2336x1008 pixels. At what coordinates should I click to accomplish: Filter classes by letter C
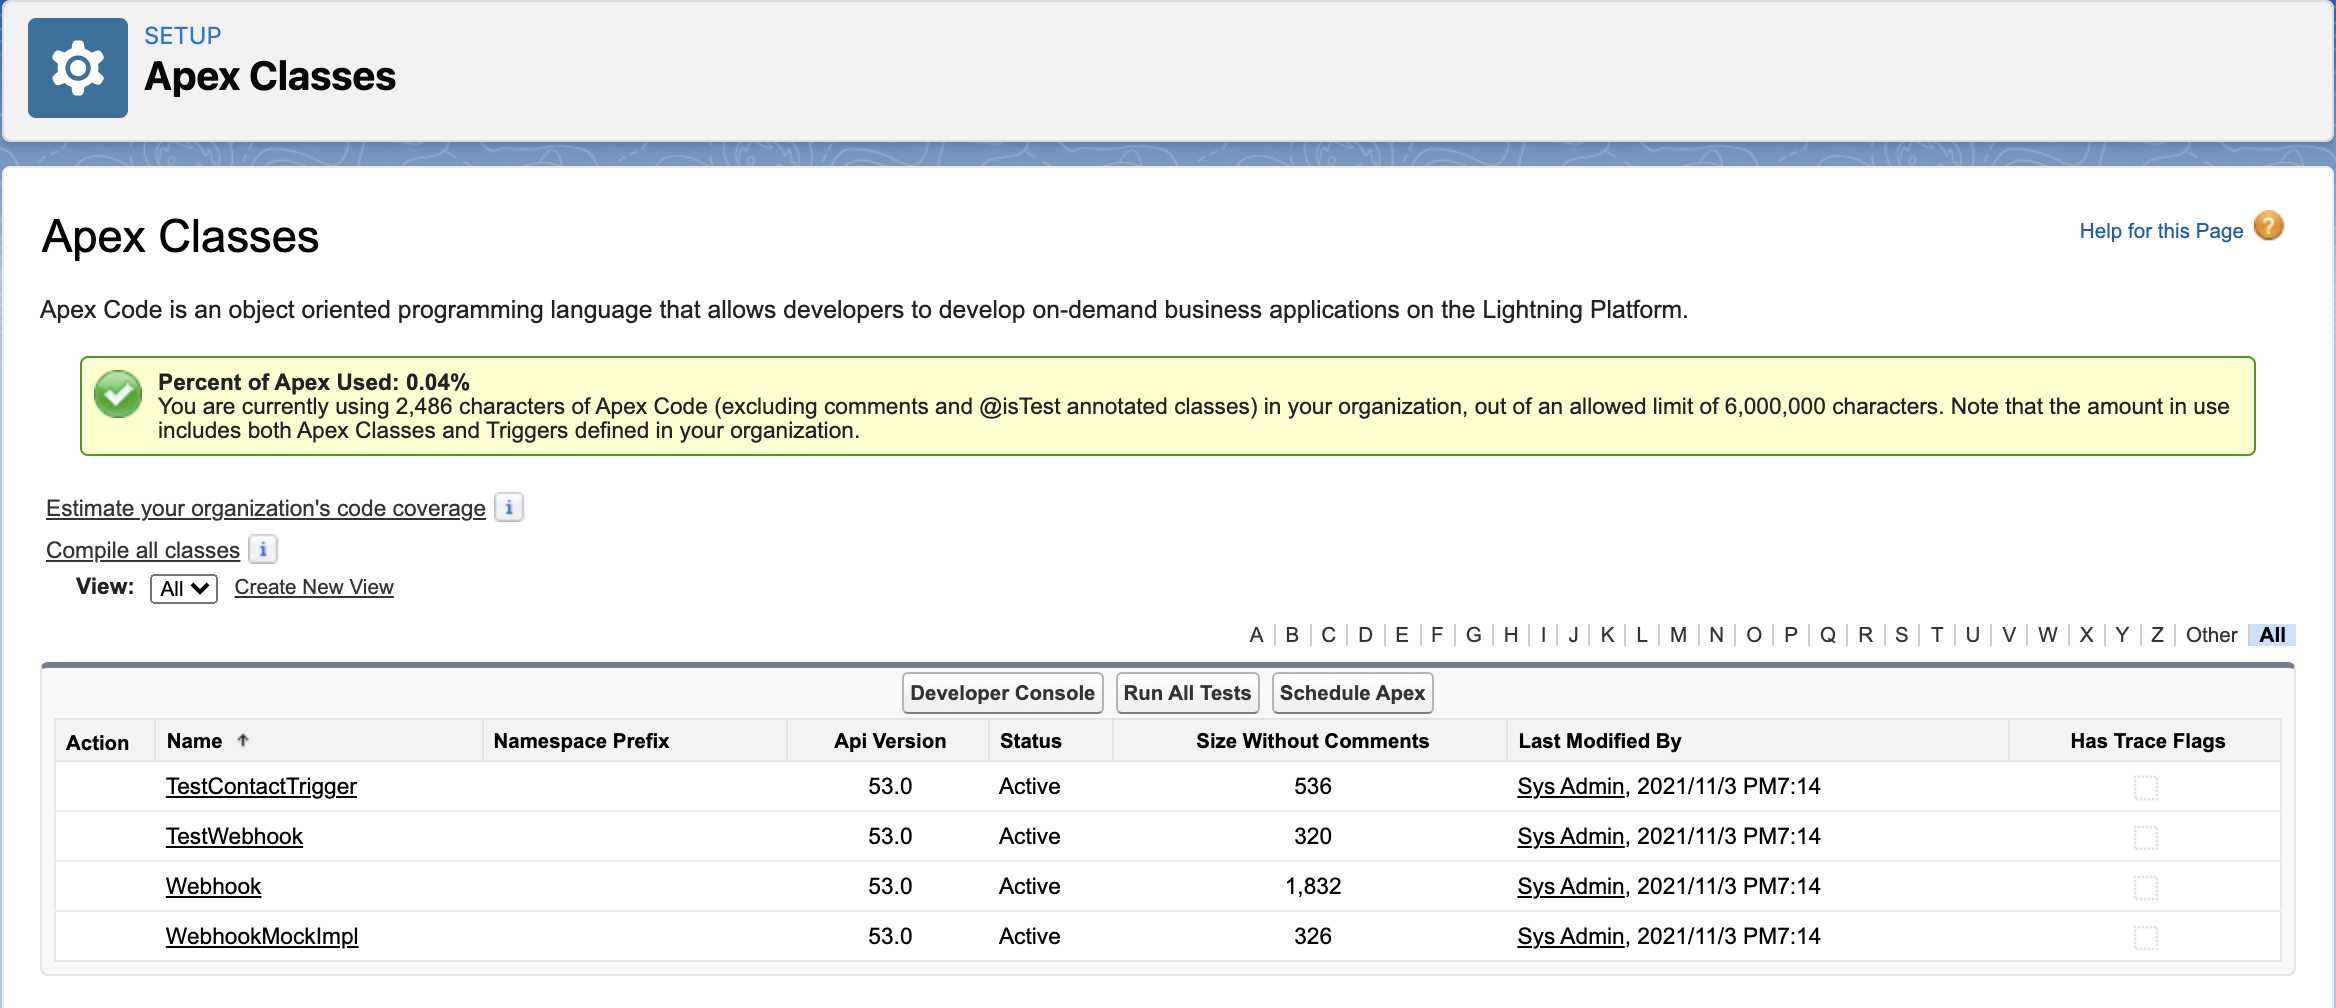tap(1328, 635)
